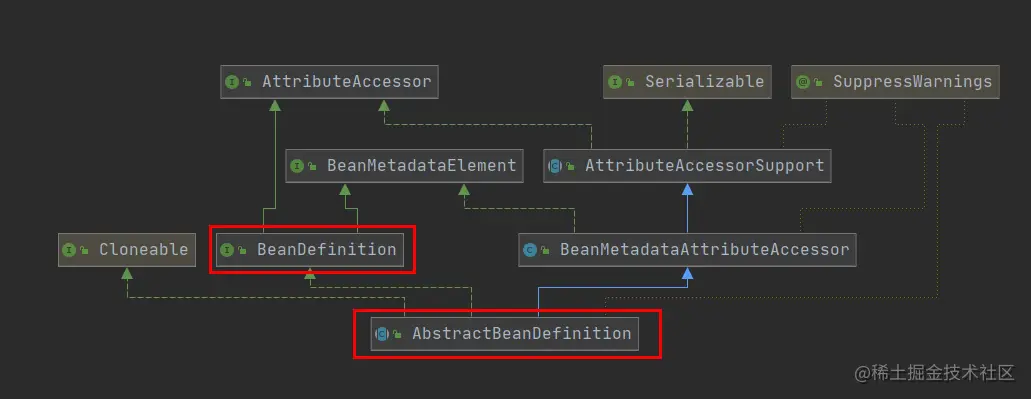Click the visibility lock icon on Serializable

(630, 83)
